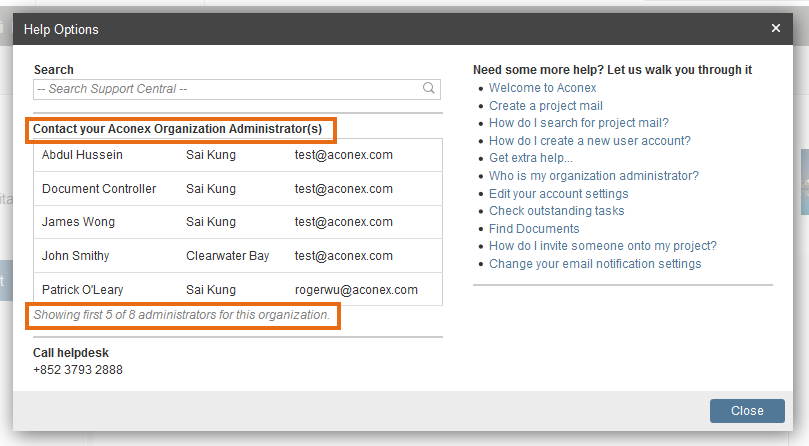This screenshot has height=446, width=809.
Task: Open Who is my organization administrator link
Action: [x=593, y=176]
